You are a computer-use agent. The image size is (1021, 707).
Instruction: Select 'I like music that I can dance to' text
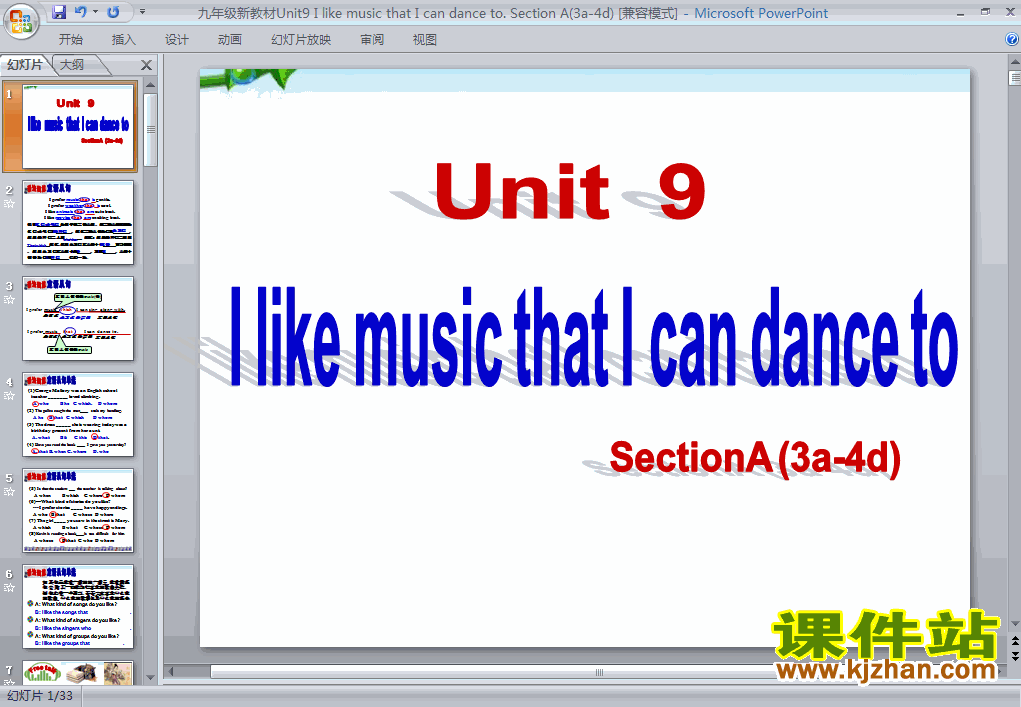(594, 337)
